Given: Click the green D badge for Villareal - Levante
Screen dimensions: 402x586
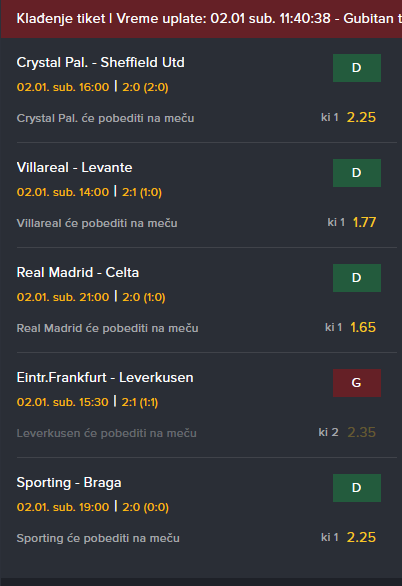Looking at the screenshot, I should 357,173.
